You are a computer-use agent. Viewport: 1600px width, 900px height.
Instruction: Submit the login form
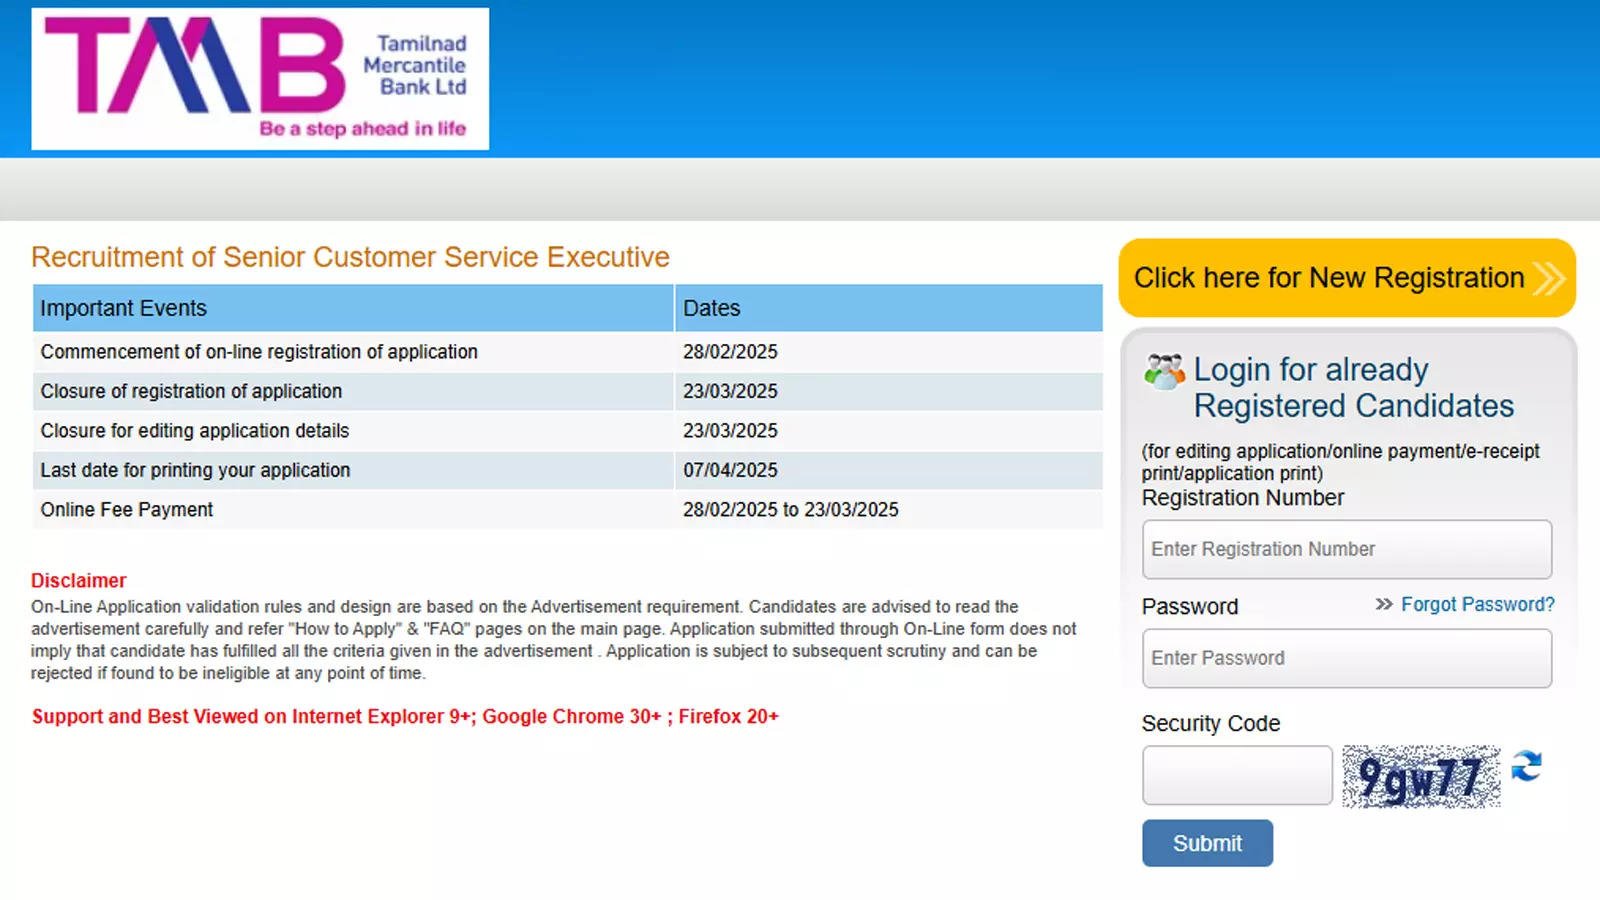1207,843
